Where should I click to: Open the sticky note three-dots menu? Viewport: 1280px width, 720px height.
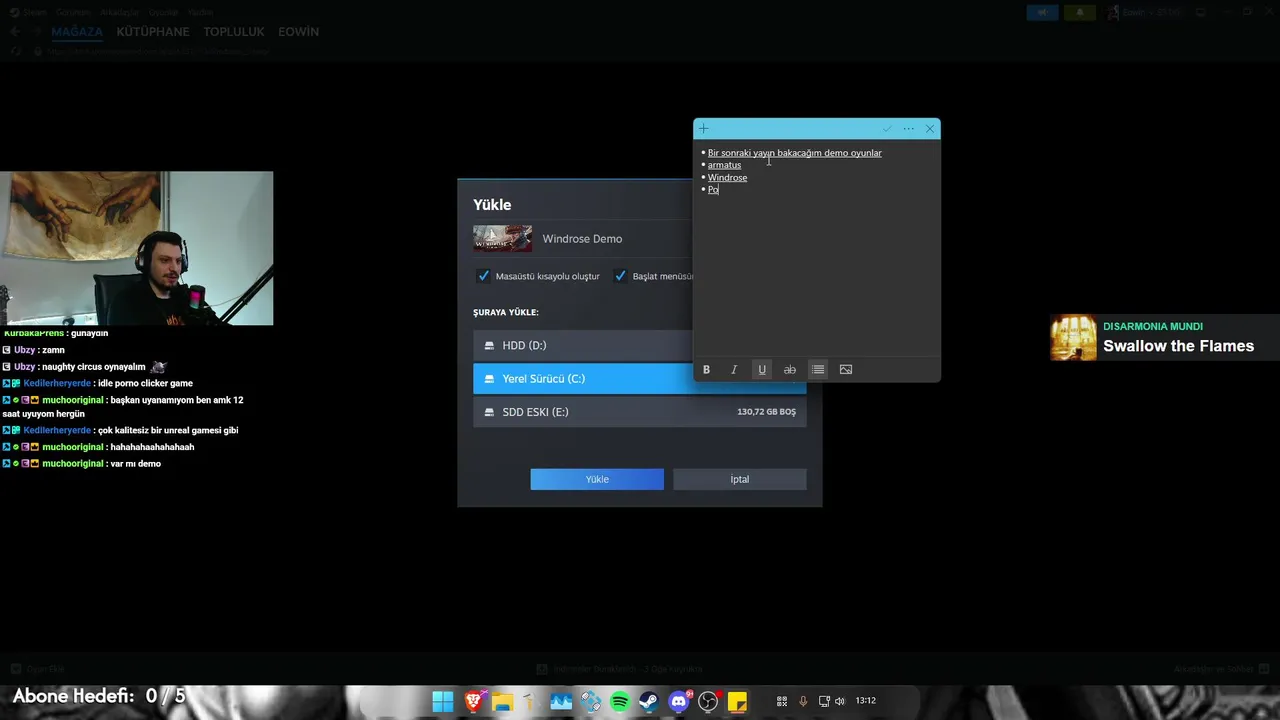[908, 129]
